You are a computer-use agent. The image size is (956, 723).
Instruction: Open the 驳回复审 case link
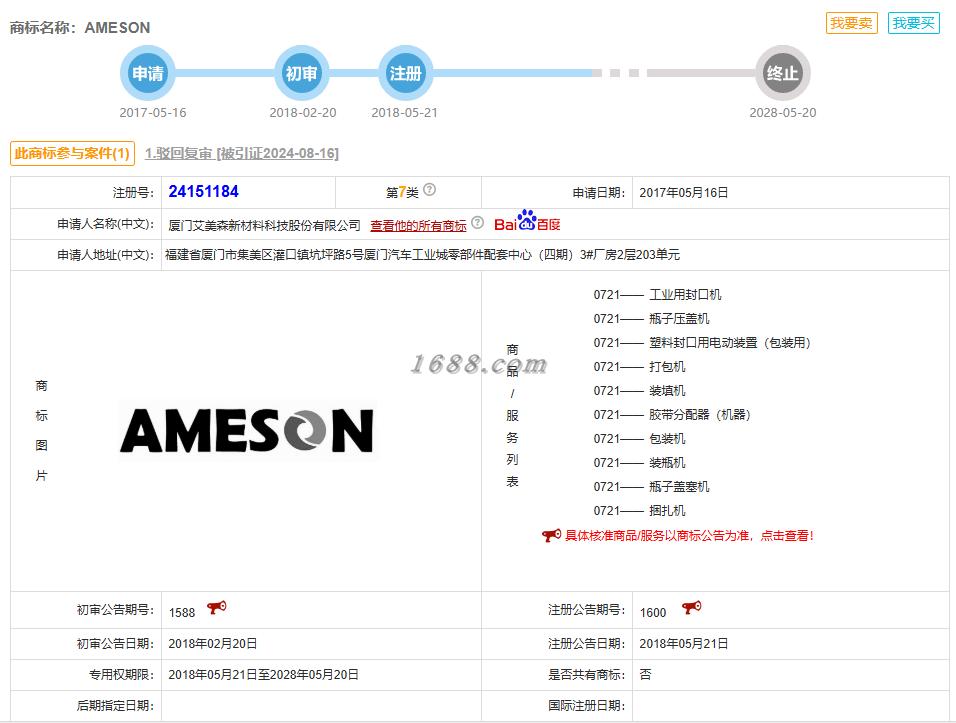pos(241,153)
